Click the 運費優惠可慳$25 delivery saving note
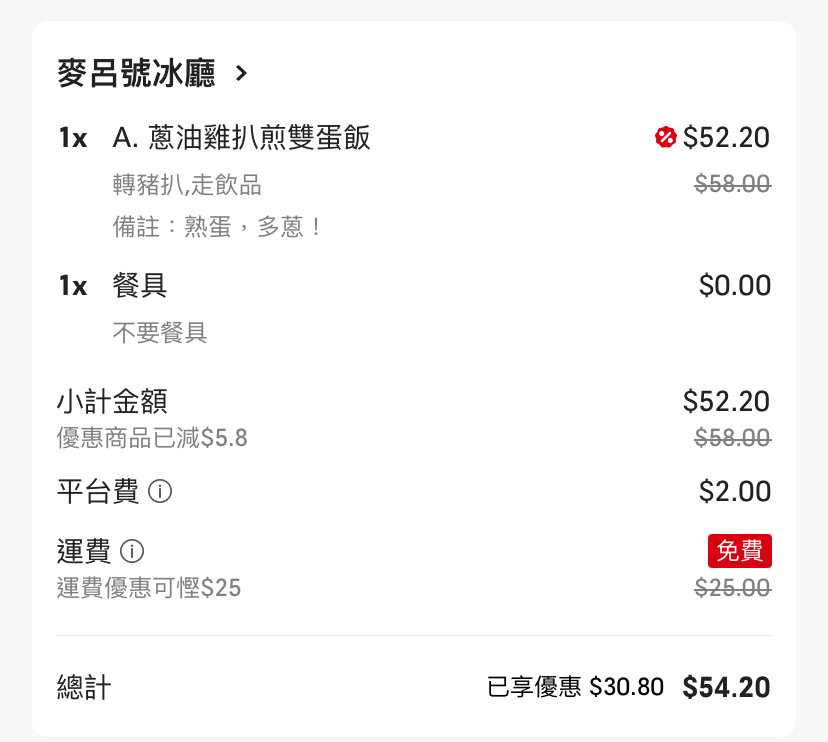This screenshot has width=828, height=742. point(149,588)
